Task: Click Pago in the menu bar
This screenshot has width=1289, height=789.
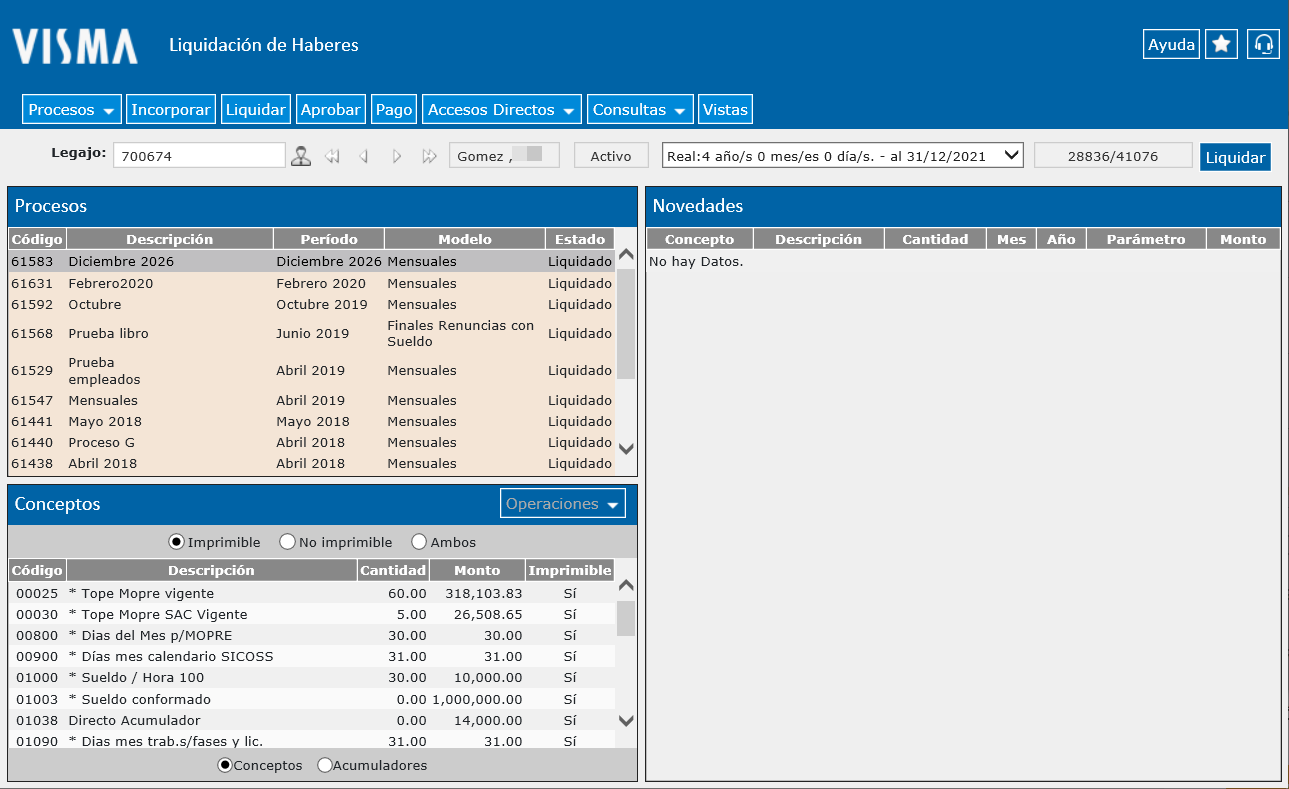Action: pos(394,110)
